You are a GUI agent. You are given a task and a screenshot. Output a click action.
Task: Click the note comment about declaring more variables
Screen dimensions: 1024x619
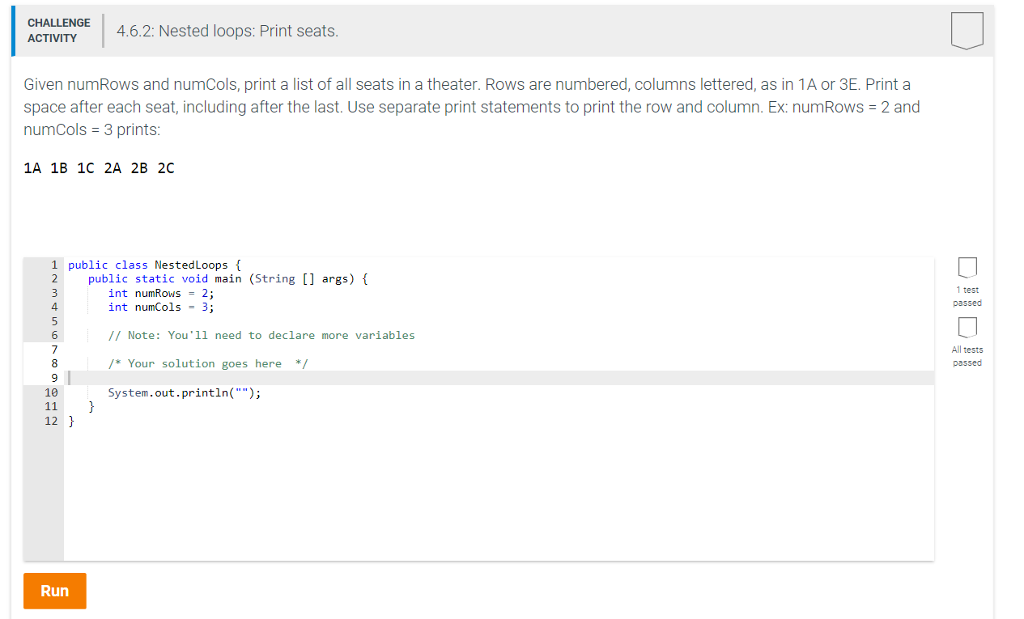[x=260, y=335]
